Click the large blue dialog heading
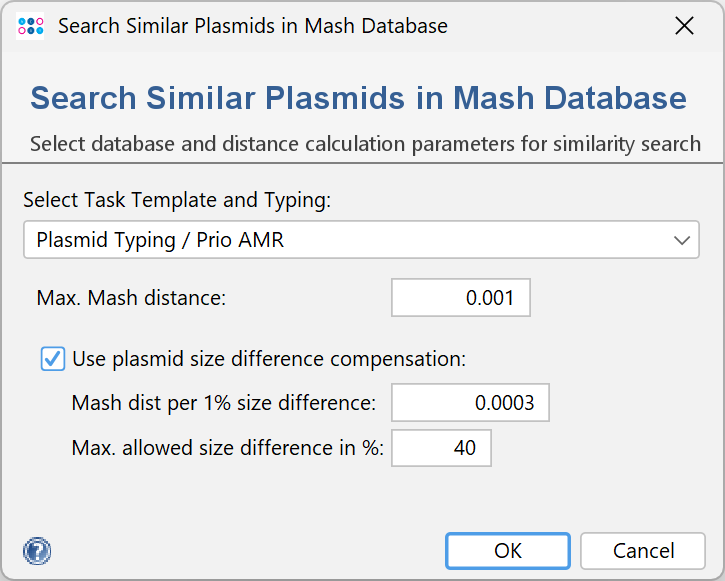This screenshot has width=725, height=581. click(x=358, y=99)
